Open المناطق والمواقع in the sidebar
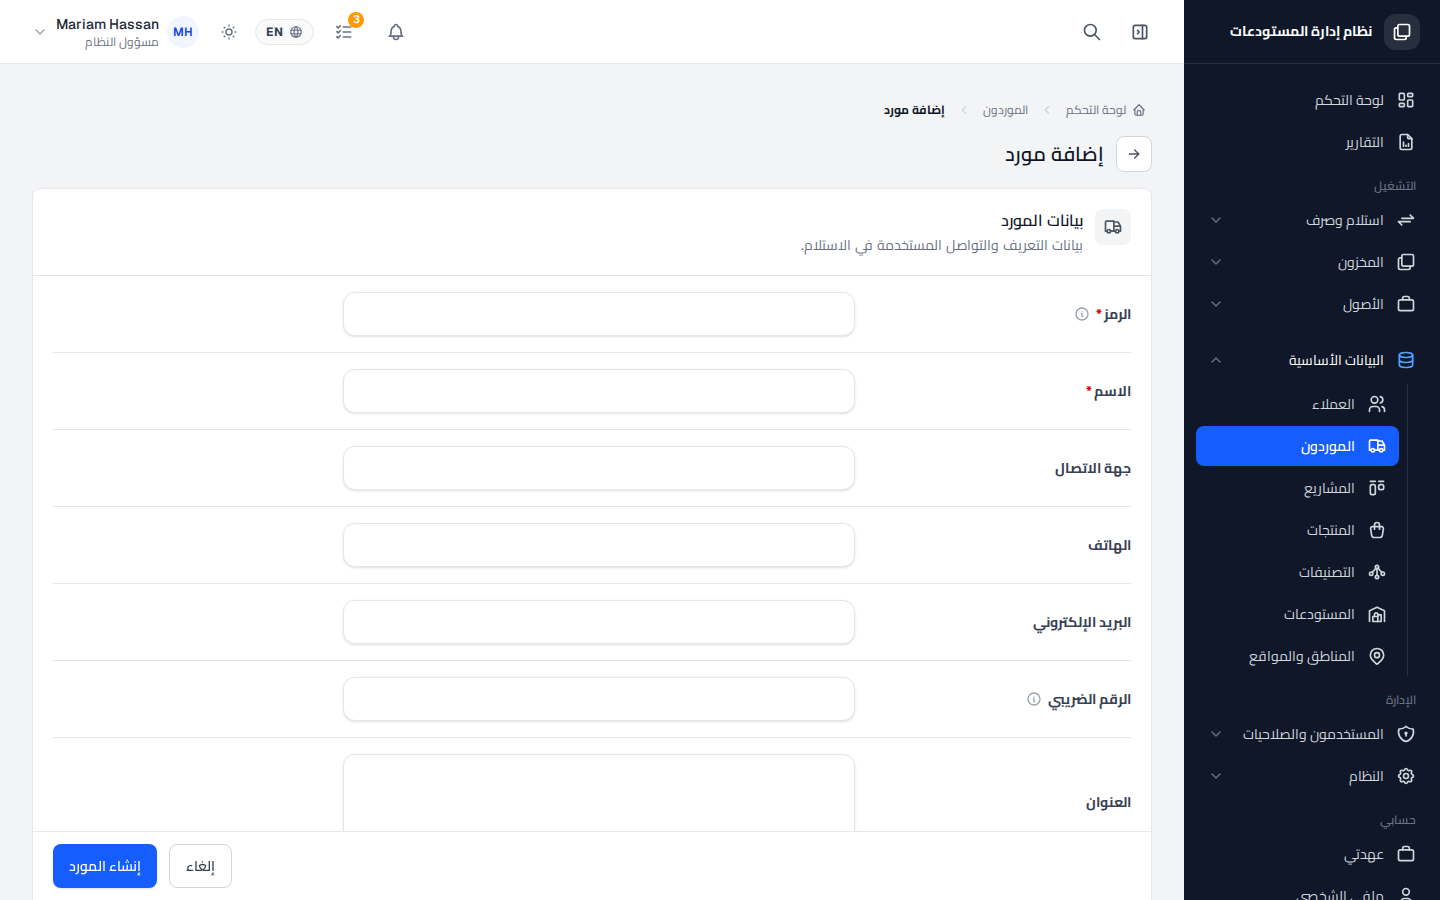 (1297, 656)
